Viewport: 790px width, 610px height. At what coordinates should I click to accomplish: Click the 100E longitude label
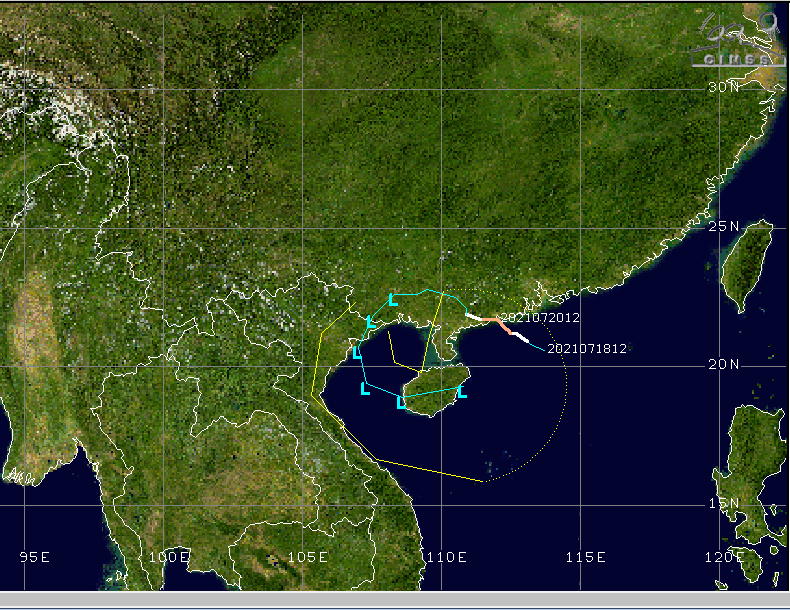(x=169, y=556)
